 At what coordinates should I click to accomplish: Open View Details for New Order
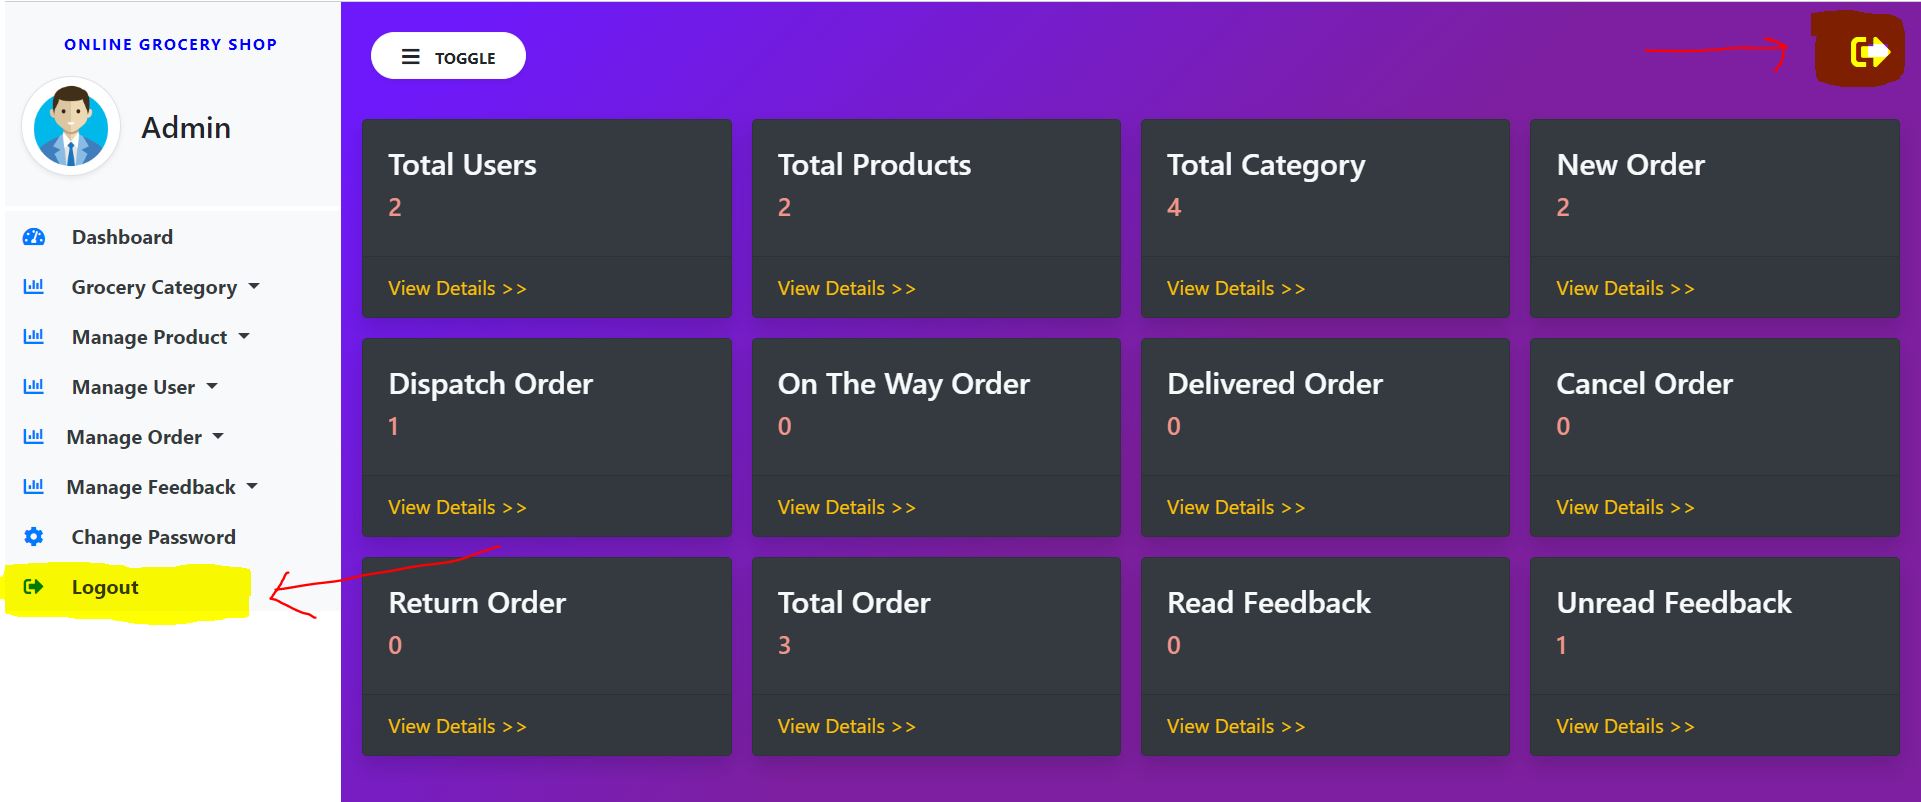click(1625, 288)
